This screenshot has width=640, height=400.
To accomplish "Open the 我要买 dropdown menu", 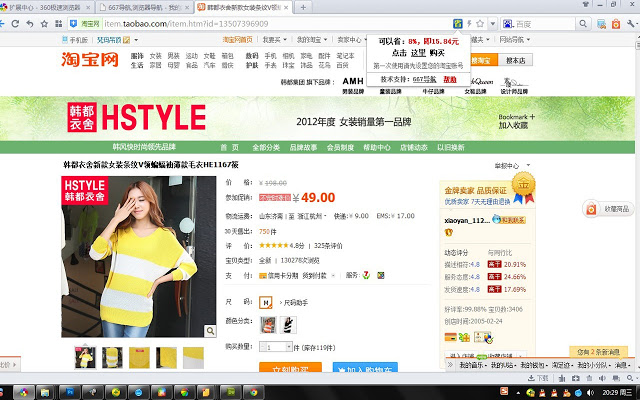I will click(274, 40).
